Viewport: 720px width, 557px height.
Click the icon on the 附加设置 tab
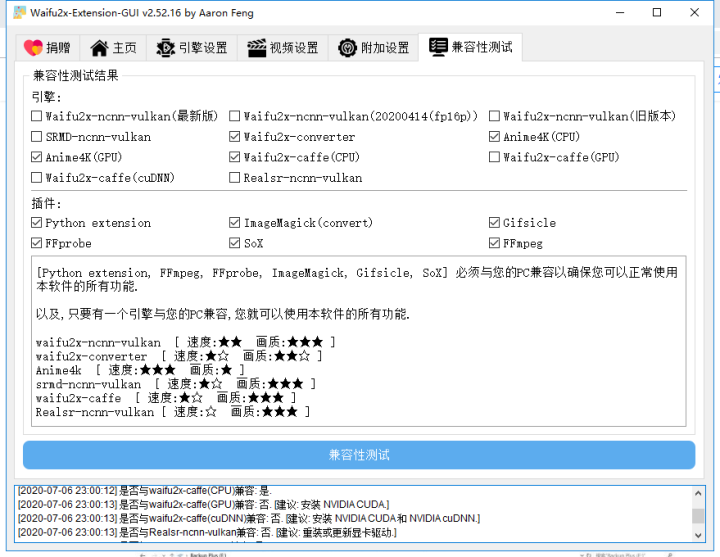pos(348,48)
